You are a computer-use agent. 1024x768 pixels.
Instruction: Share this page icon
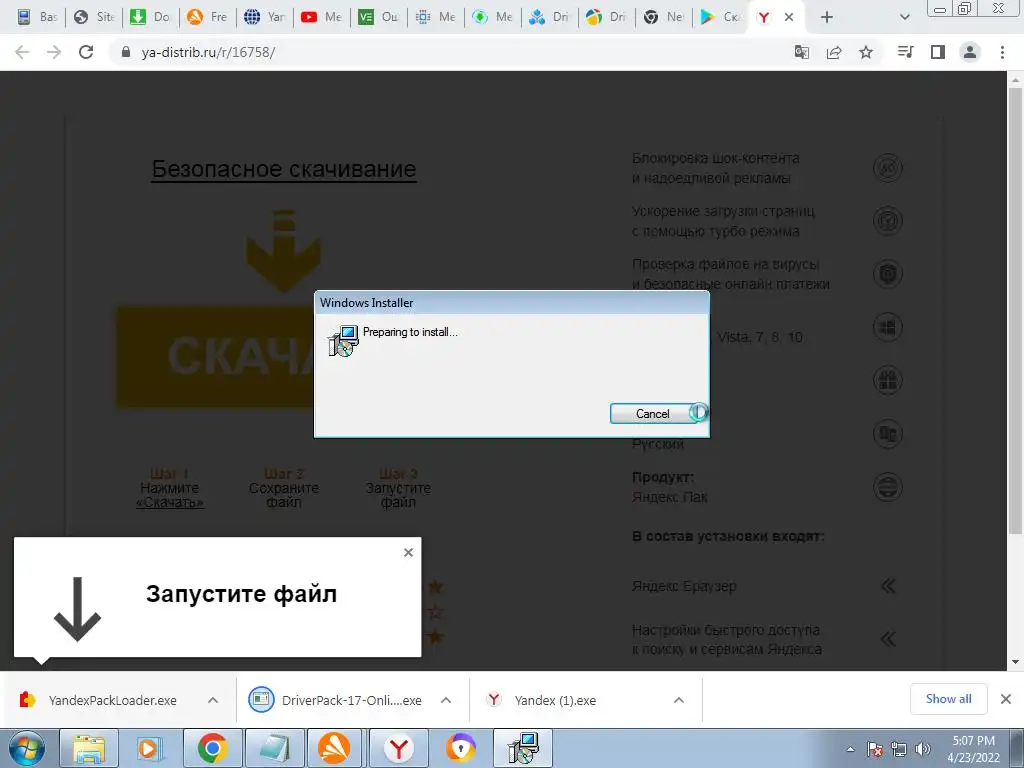(834, 52)
